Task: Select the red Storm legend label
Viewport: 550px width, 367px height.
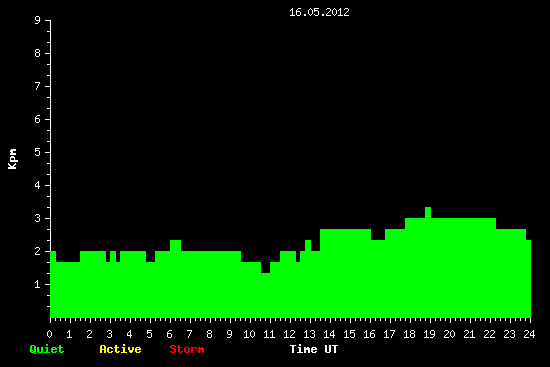Action: pyautogui.click(x=187, y=349)
